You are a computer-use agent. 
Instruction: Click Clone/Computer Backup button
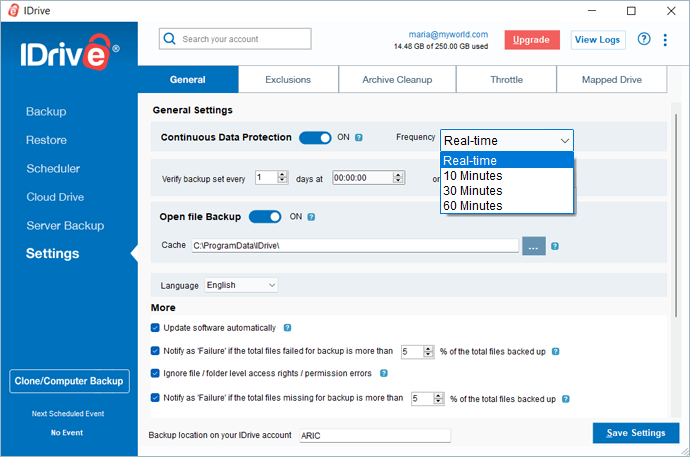[69, 381]
